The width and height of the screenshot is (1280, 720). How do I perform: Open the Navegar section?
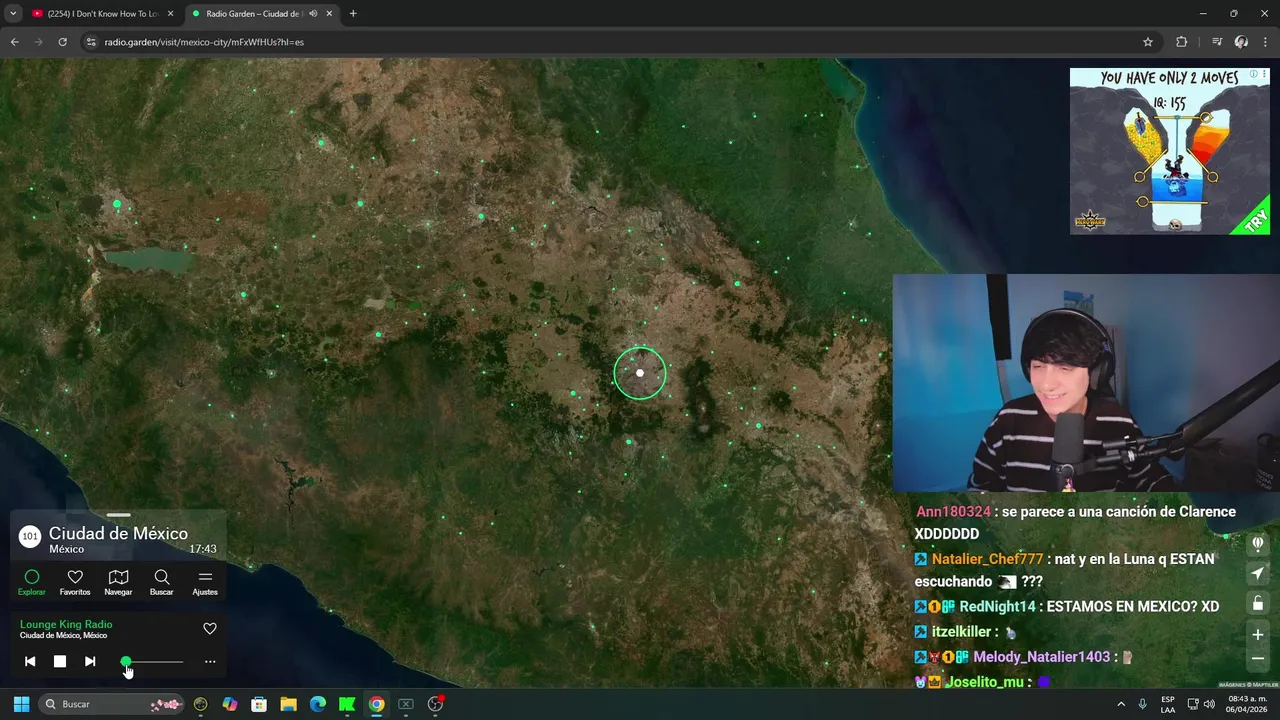coord(118,583)
